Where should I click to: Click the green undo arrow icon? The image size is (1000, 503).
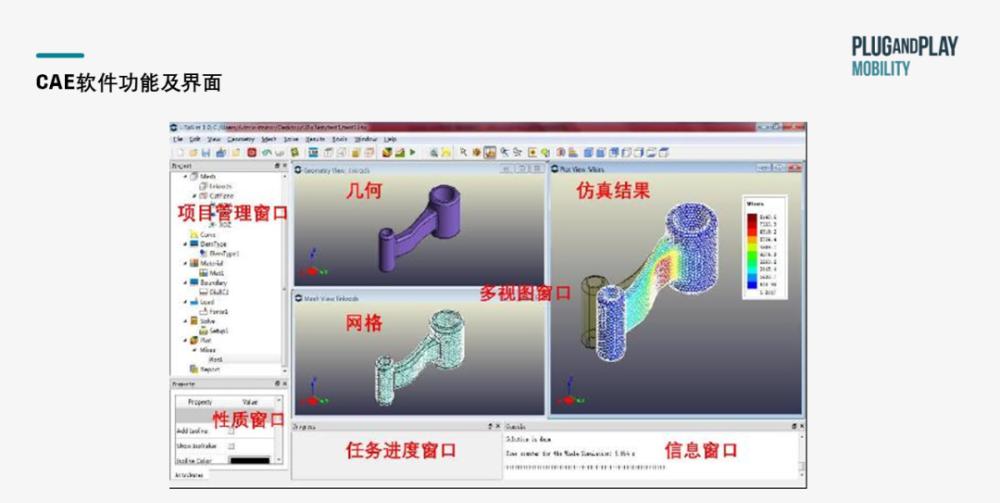click(267, 152)
